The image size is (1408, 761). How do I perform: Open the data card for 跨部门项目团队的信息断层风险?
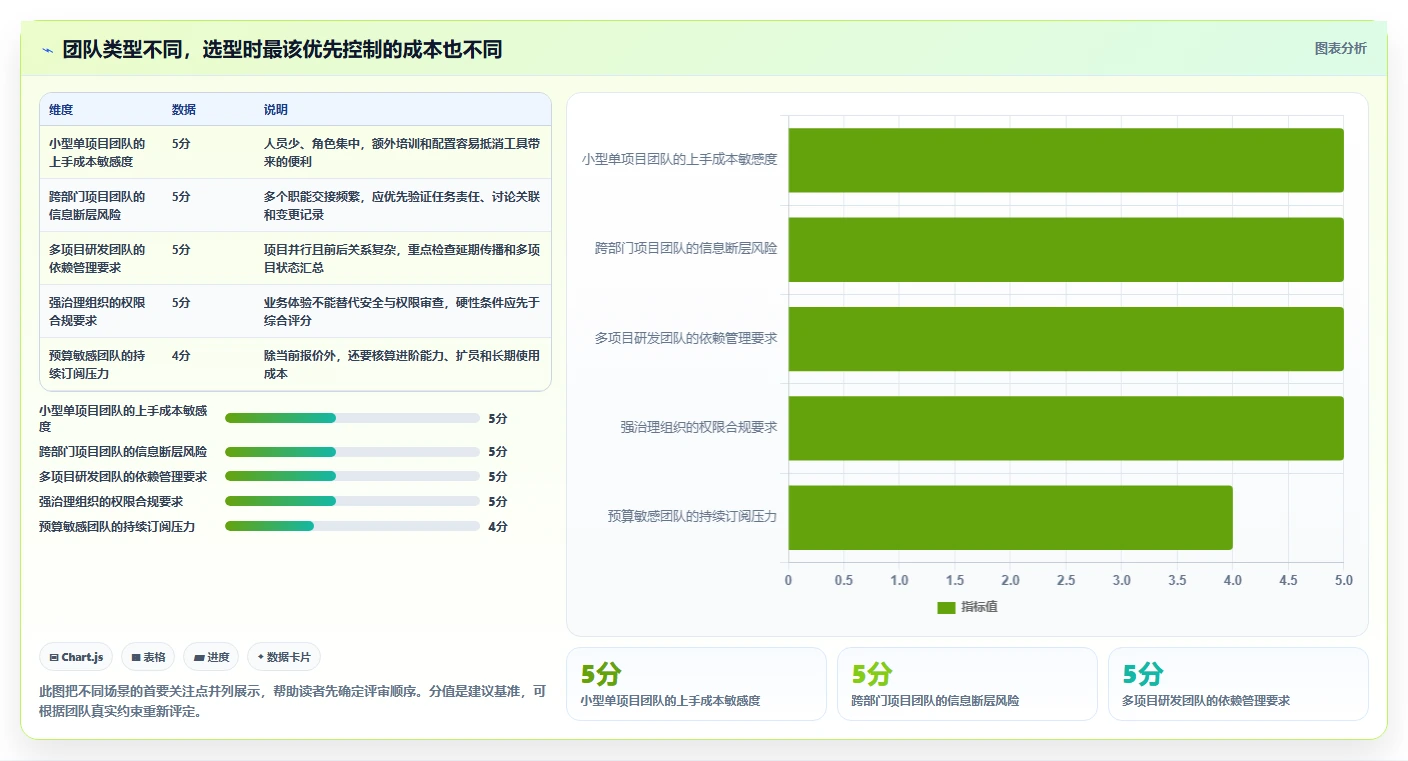tap(967, 684)
